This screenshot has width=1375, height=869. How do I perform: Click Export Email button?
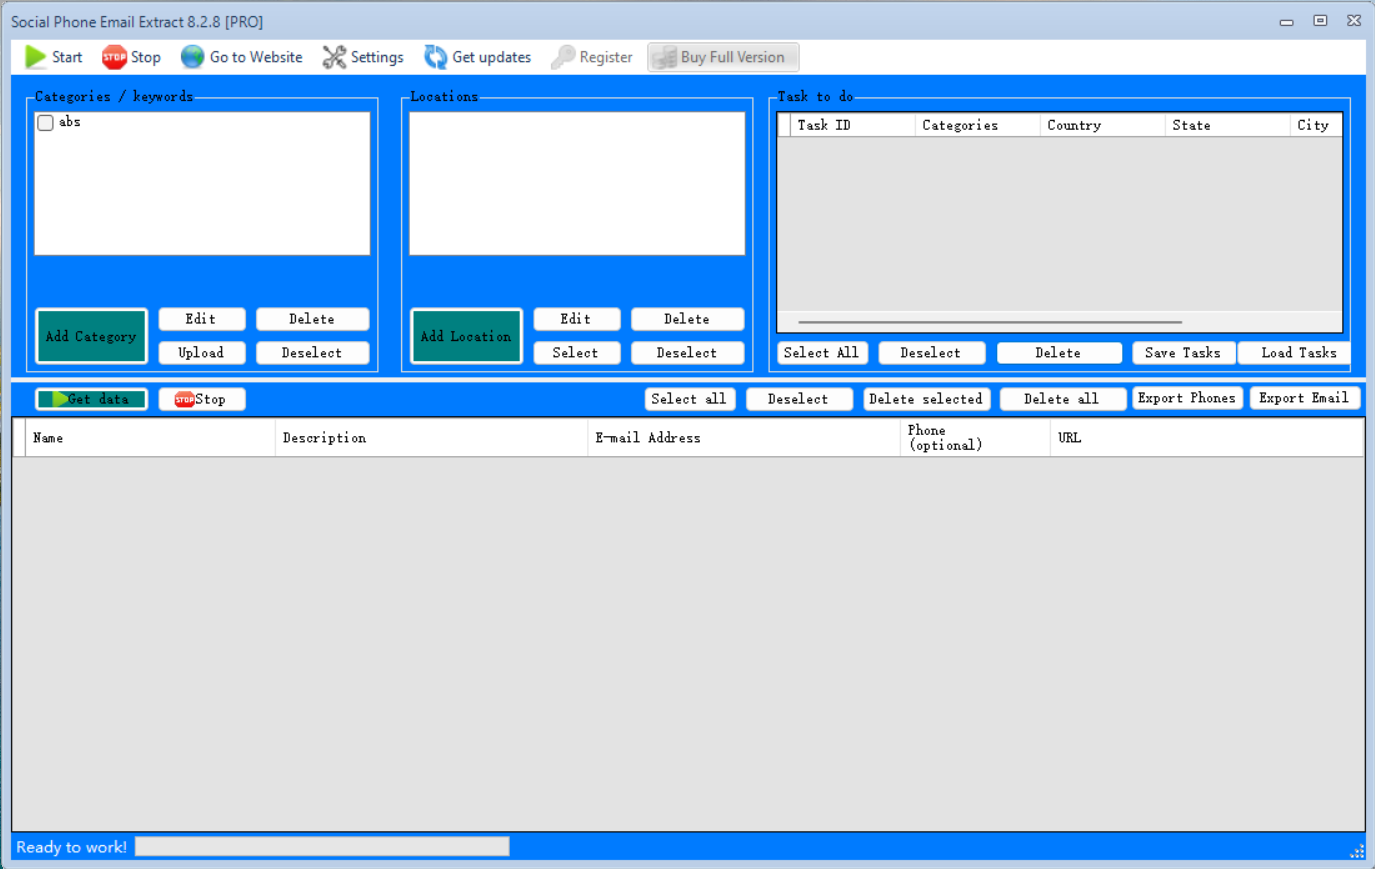[1304, 398]
